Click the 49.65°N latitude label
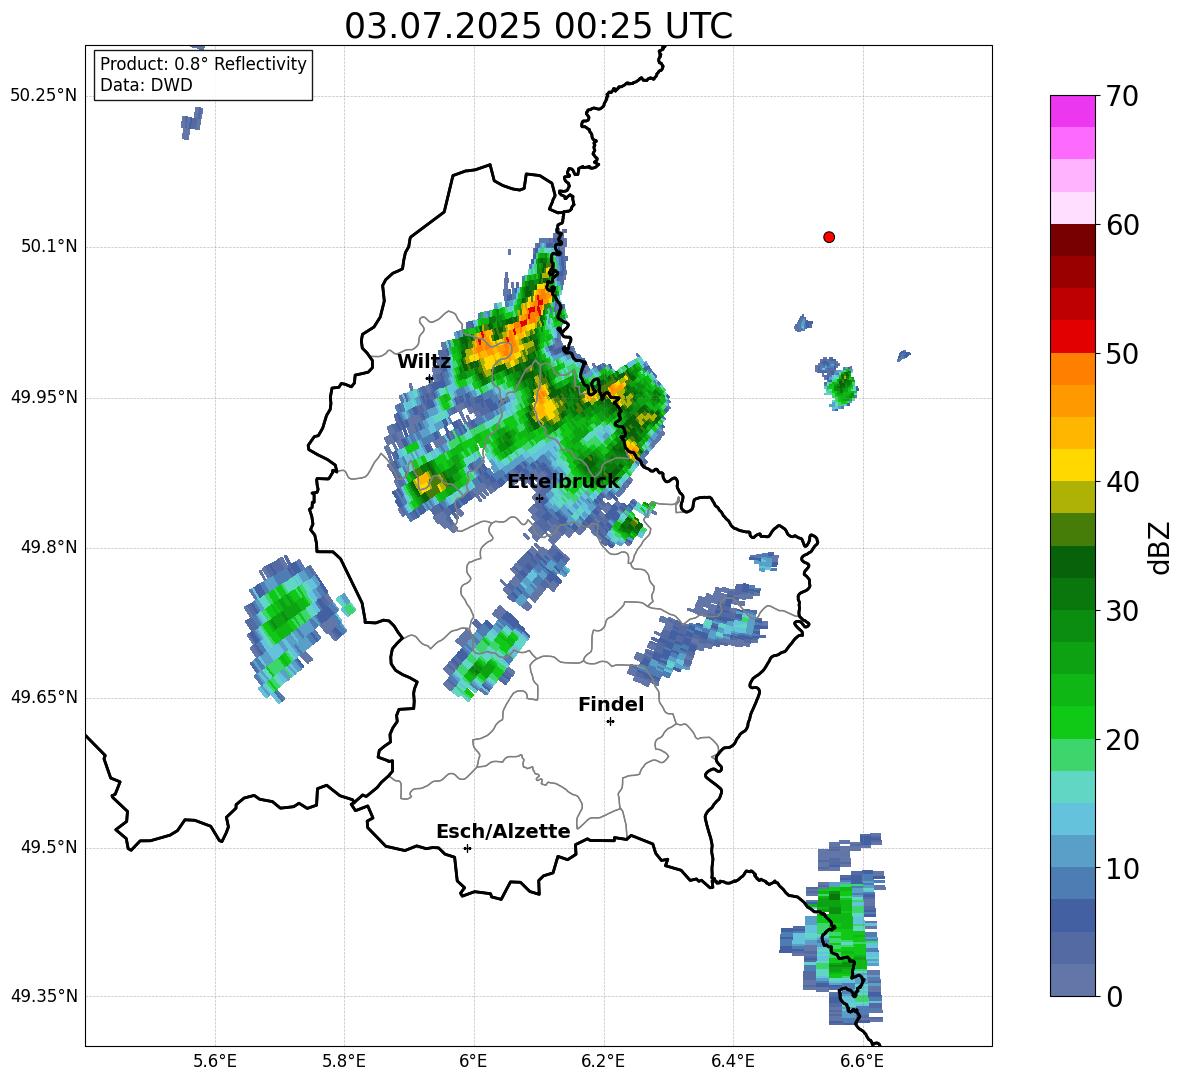 (x=43, y=697)
